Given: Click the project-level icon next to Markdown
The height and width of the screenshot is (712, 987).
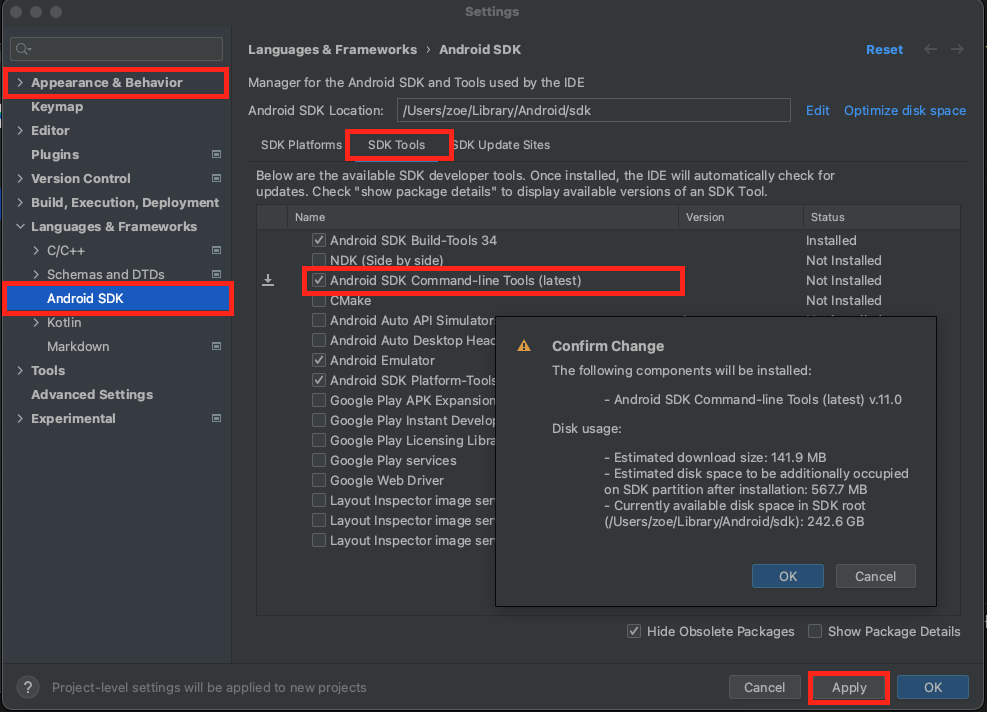Looking at the screenshot, I should click(x=216, y=347).
